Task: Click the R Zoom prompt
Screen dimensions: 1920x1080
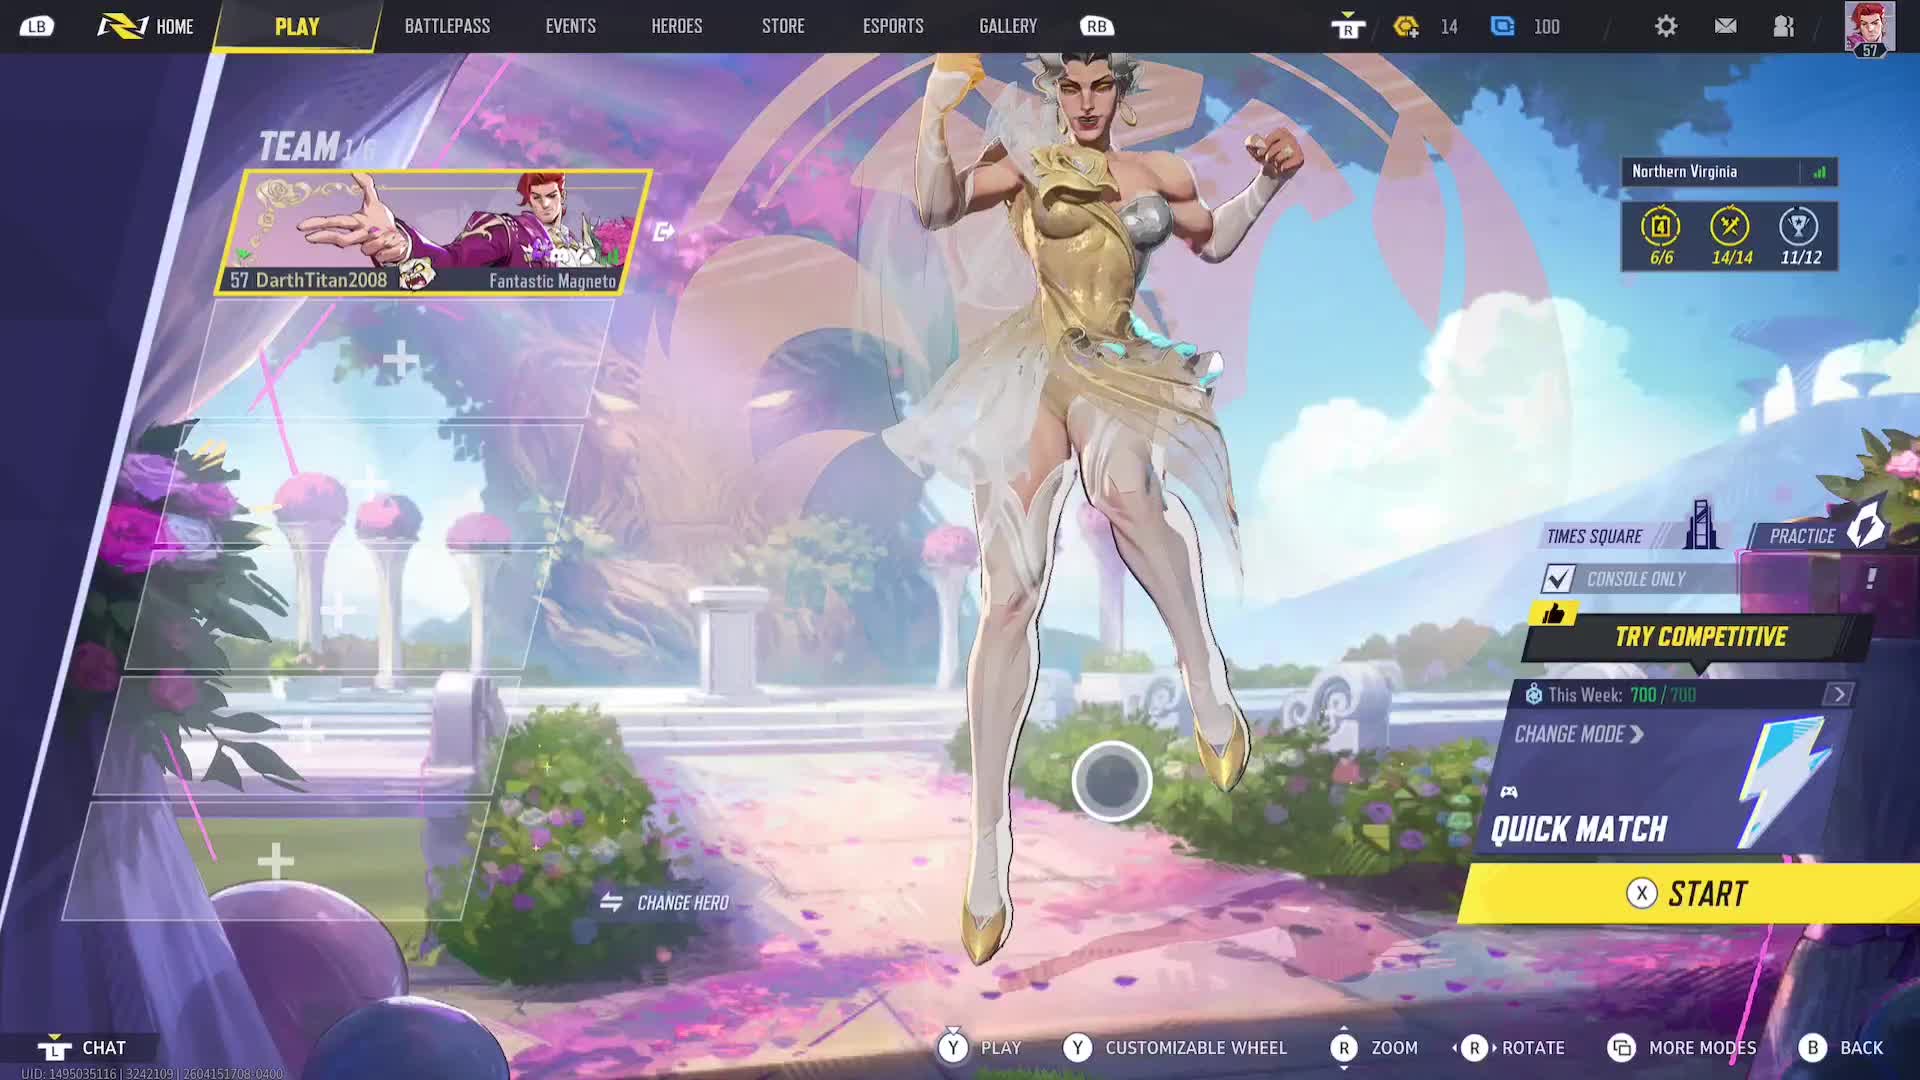Action: pos(1375,1048)
